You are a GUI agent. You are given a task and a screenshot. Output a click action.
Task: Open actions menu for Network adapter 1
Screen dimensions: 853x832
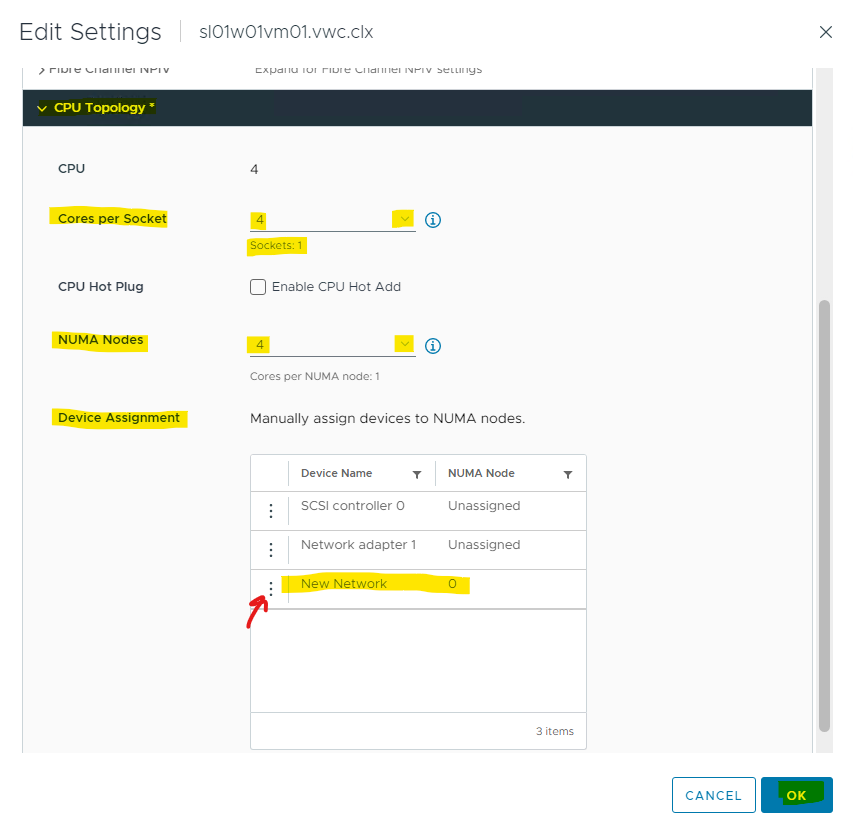click(x=270, y=550)
